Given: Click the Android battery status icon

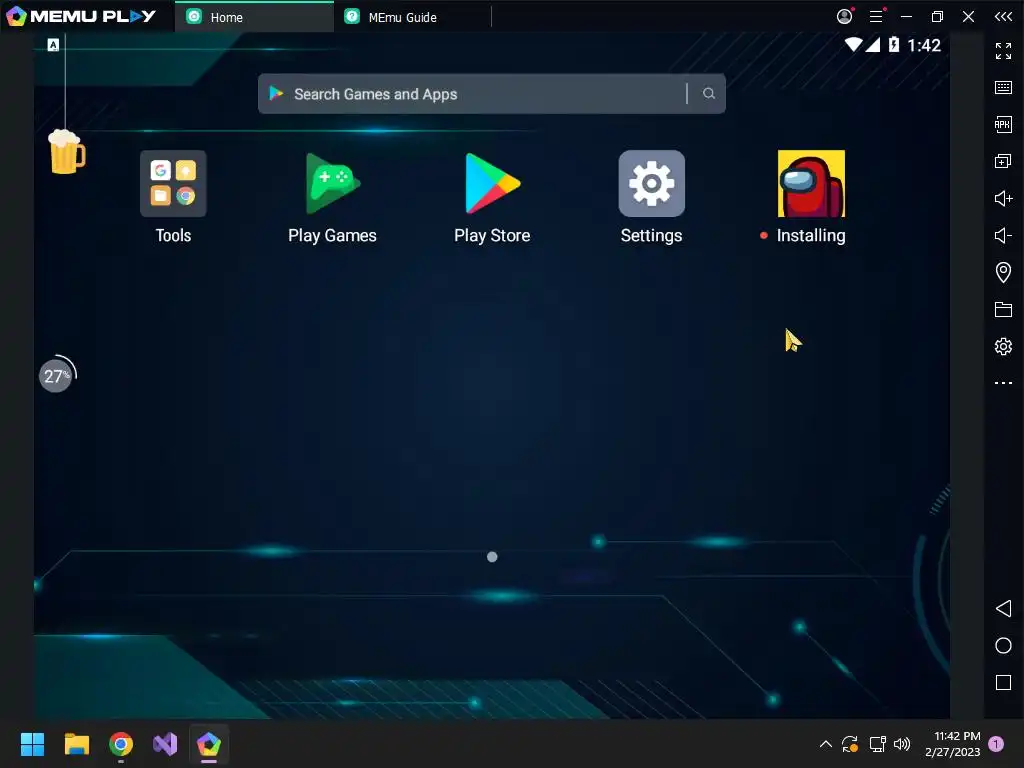Looking at the screenshot, I should pos(894,44).
